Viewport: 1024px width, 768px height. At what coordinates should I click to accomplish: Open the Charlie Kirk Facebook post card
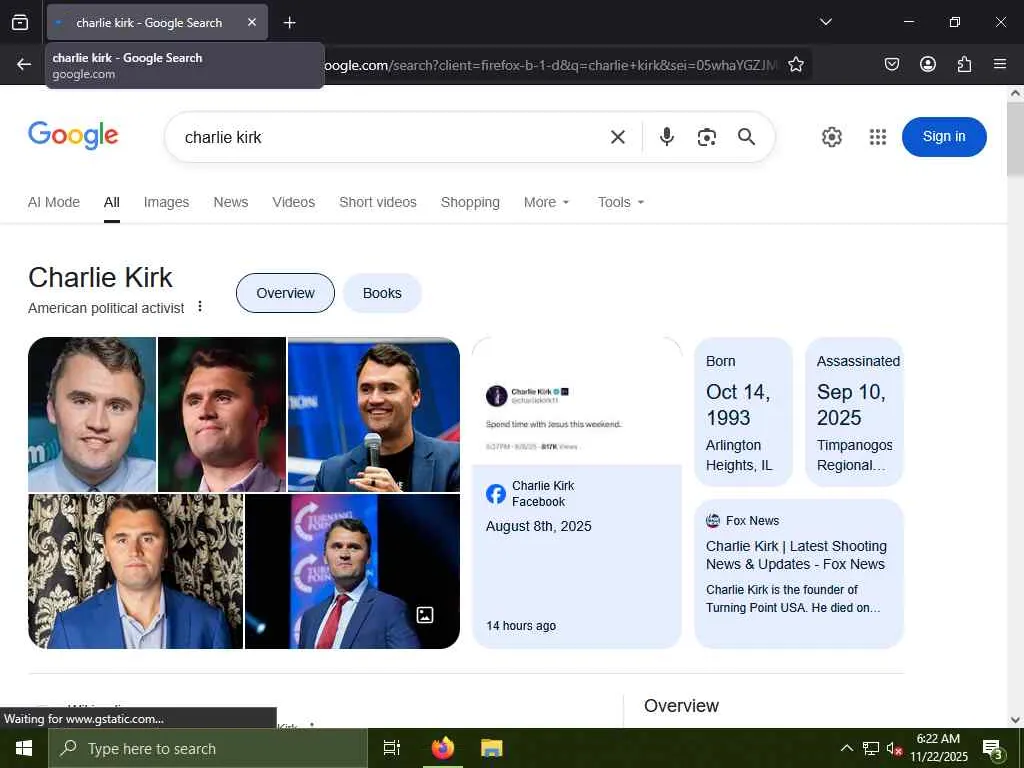click(x=577, y=492)
